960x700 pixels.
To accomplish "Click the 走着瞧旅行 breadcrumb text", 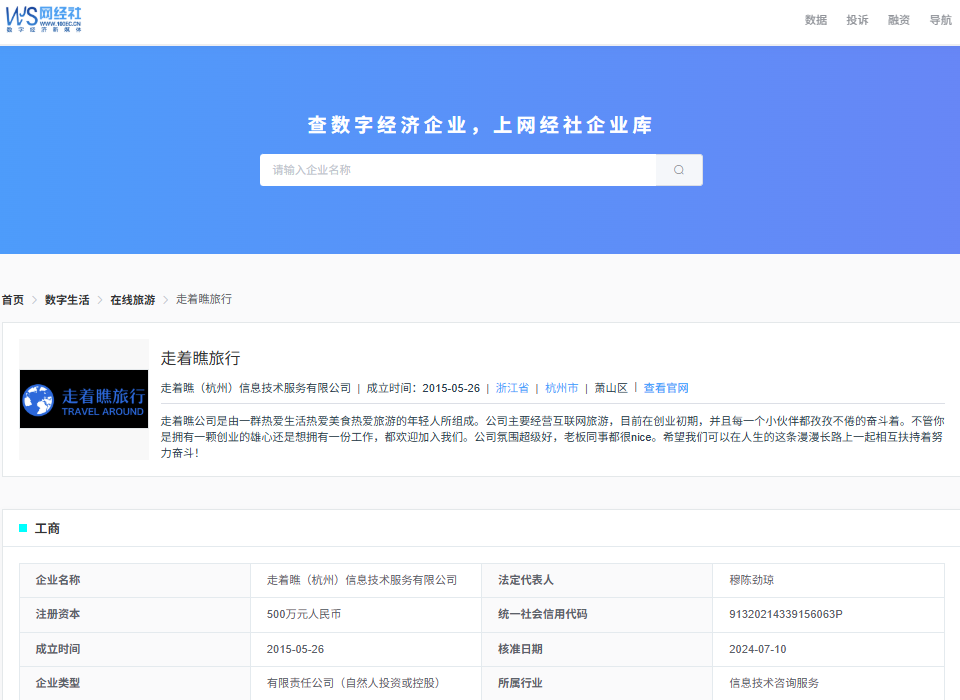I will pyautogui.click(x=204, y=299).
